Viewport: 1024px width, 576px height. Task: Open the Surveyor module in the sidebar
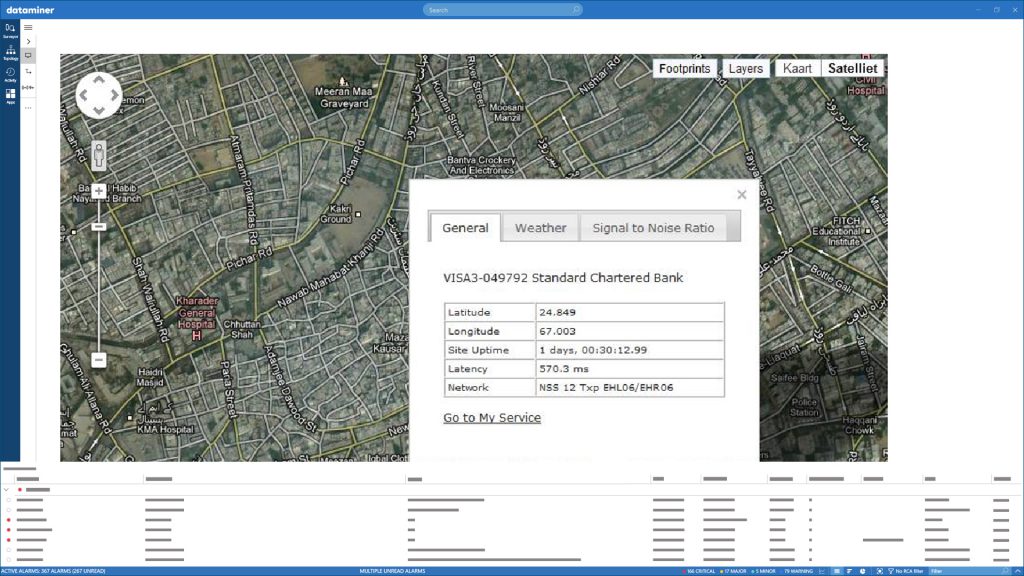point(10,30)
